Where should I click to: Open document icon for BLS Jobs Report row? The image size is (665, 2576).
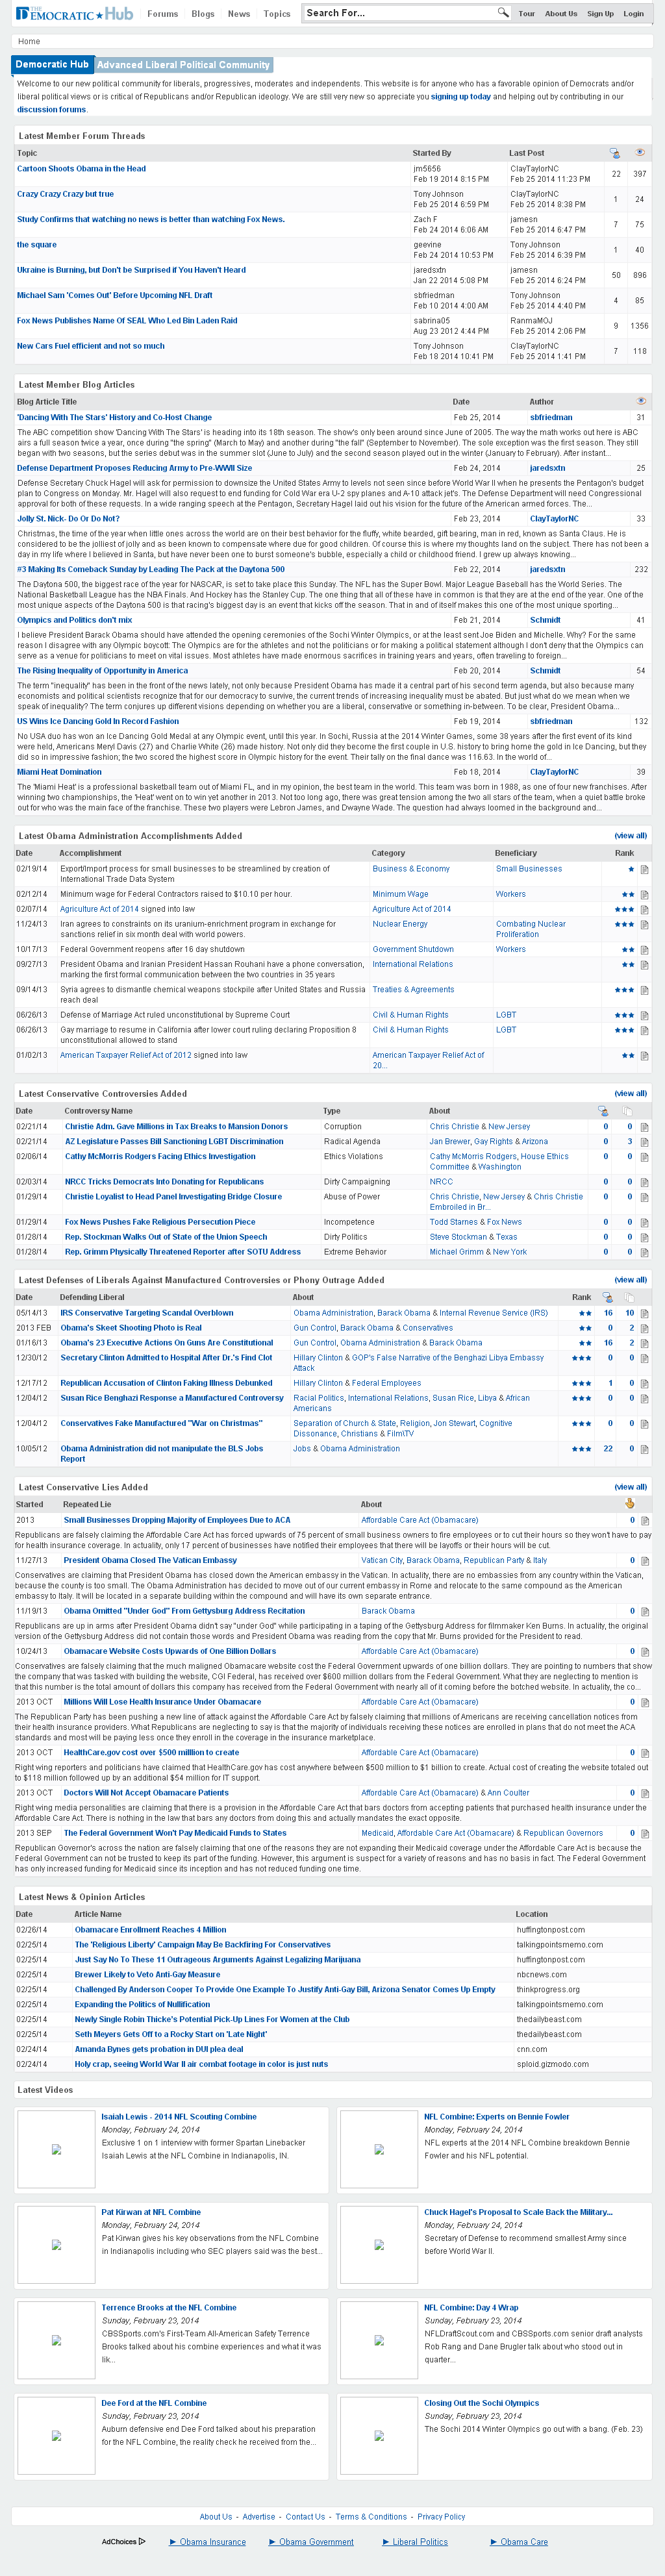tap(645, 1449)
